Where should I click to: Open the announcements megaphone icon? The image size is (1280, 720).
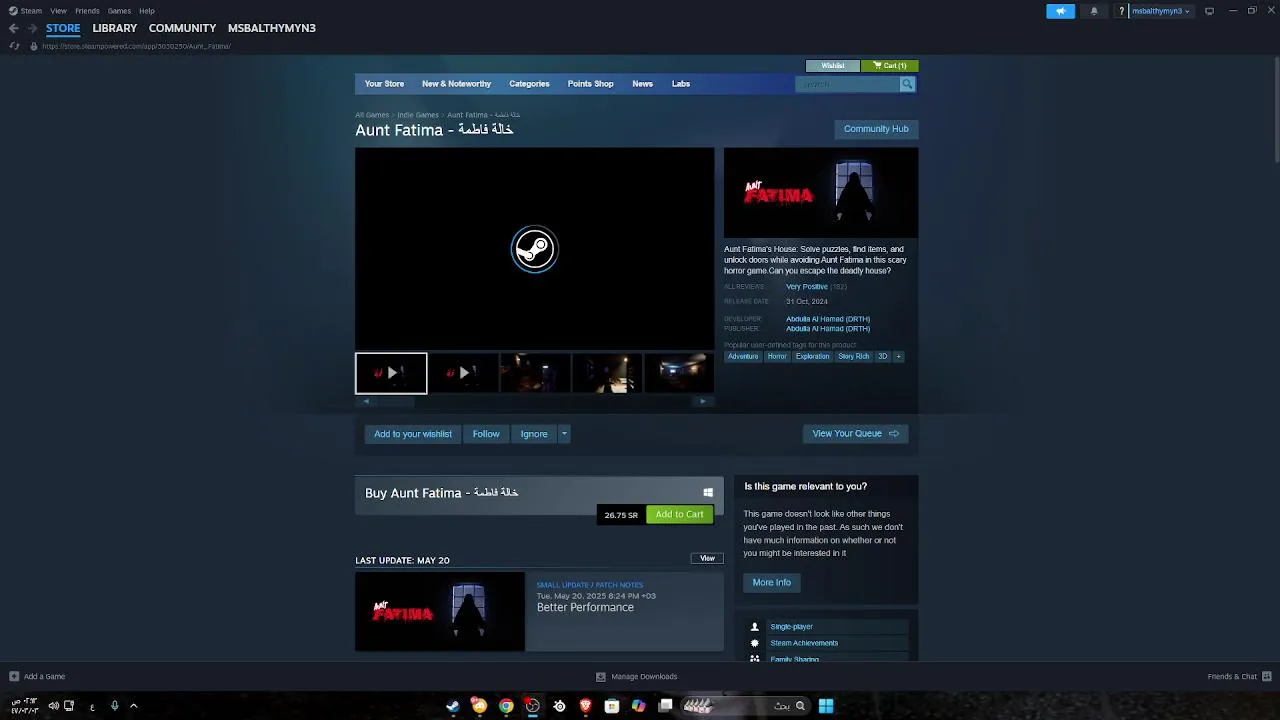click(1060, 11)
